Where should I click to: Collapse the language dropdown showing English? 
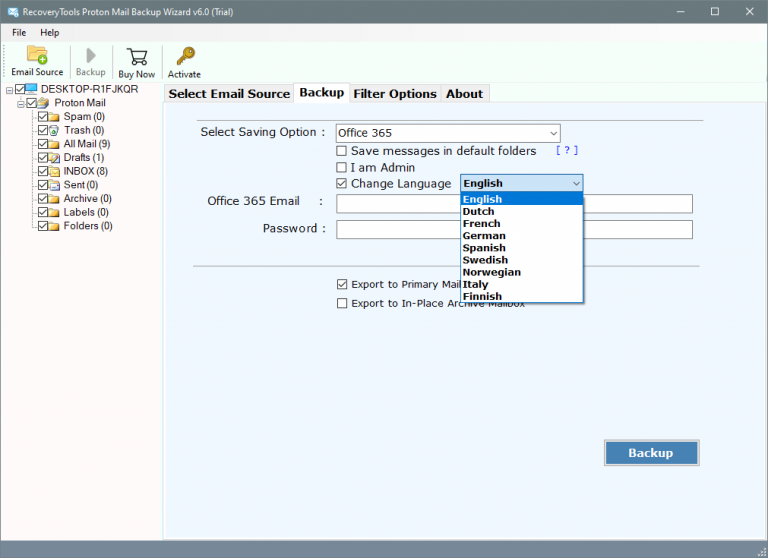point(521,183)
